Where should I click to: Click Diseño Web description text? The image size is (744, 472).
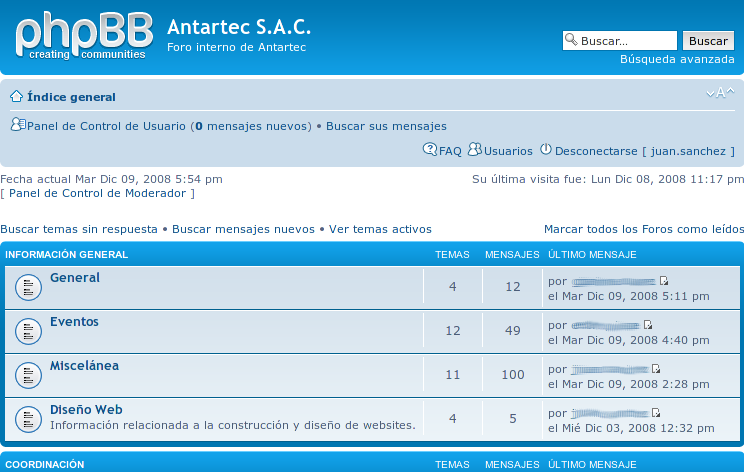233,426
